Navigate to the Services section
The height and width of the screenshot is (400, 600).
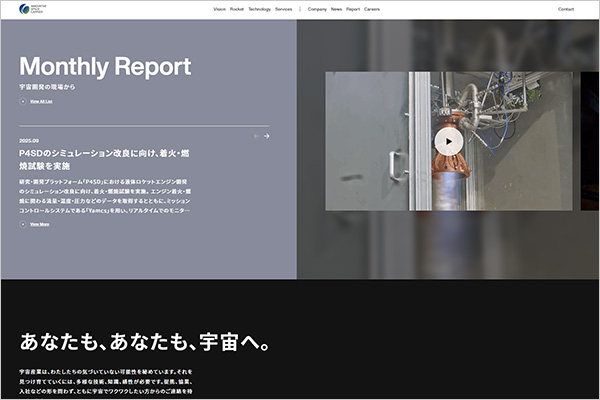[284, 9]
